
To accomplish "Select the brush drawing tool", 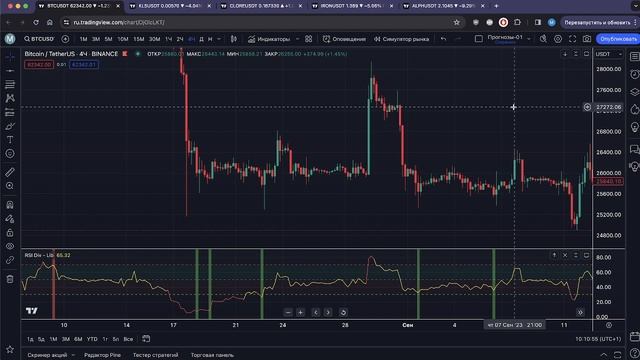I will tap(10, 126).
